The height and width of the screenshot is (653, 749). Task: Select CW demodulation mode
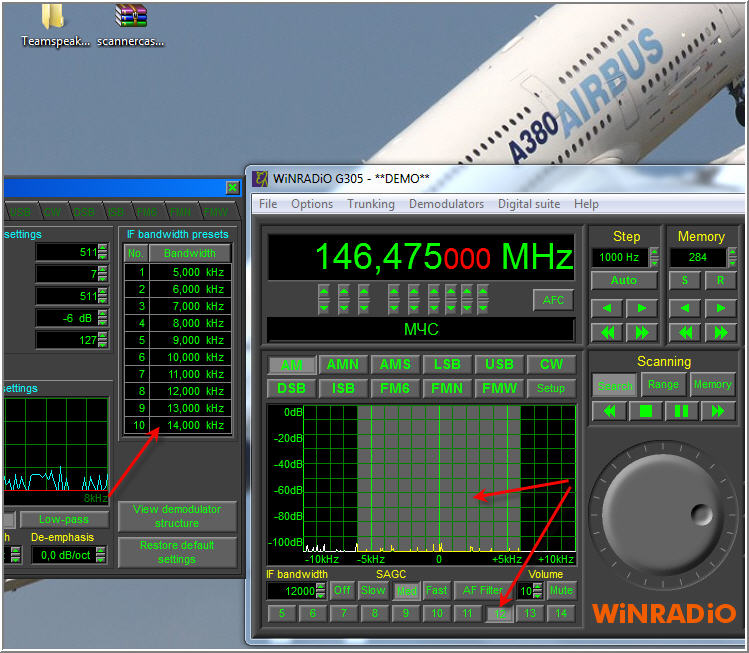tap(551, 364)
